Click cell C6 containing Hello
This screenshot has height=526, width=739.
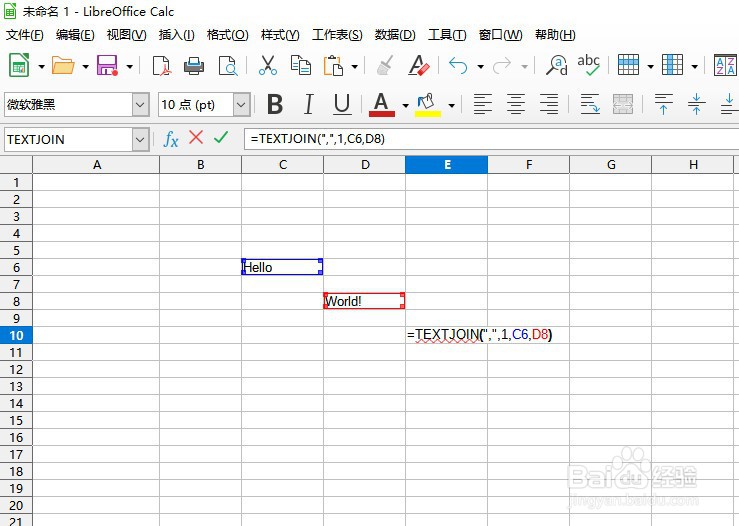pyautogui.click(x=282, y=267)
